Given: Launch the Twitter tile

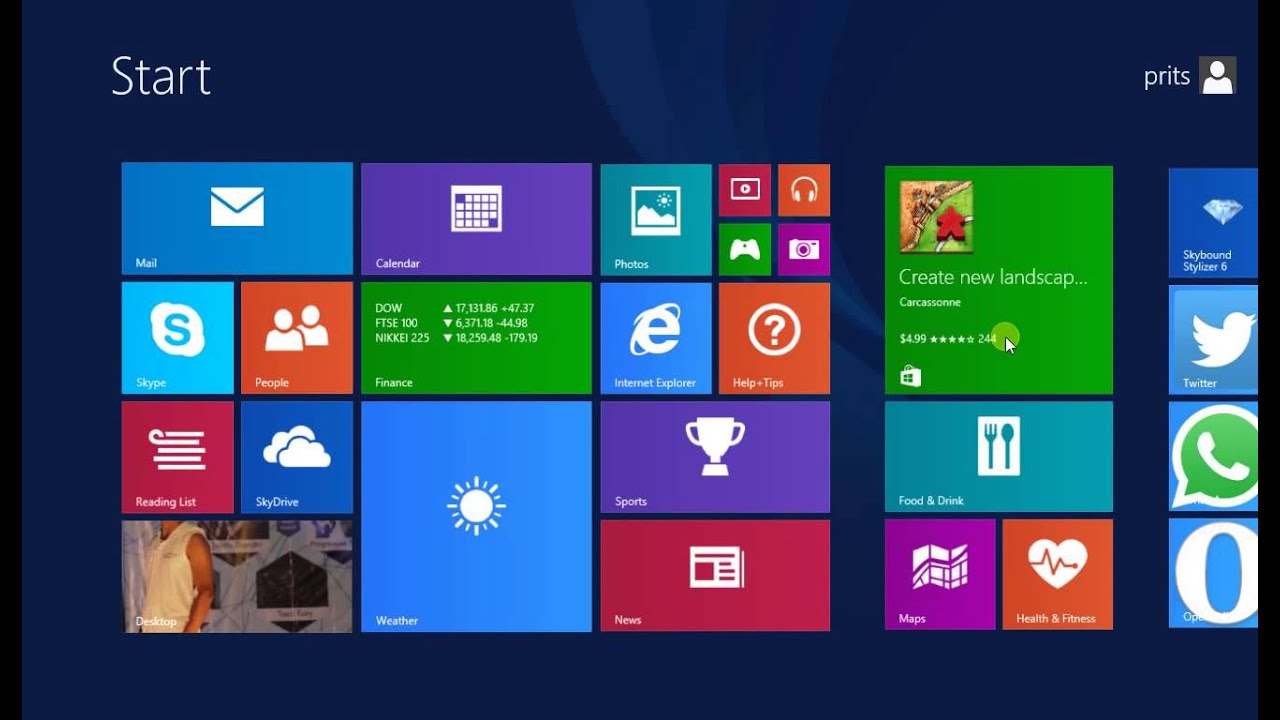Looking at the screenshot, I should pos(1214,339).
